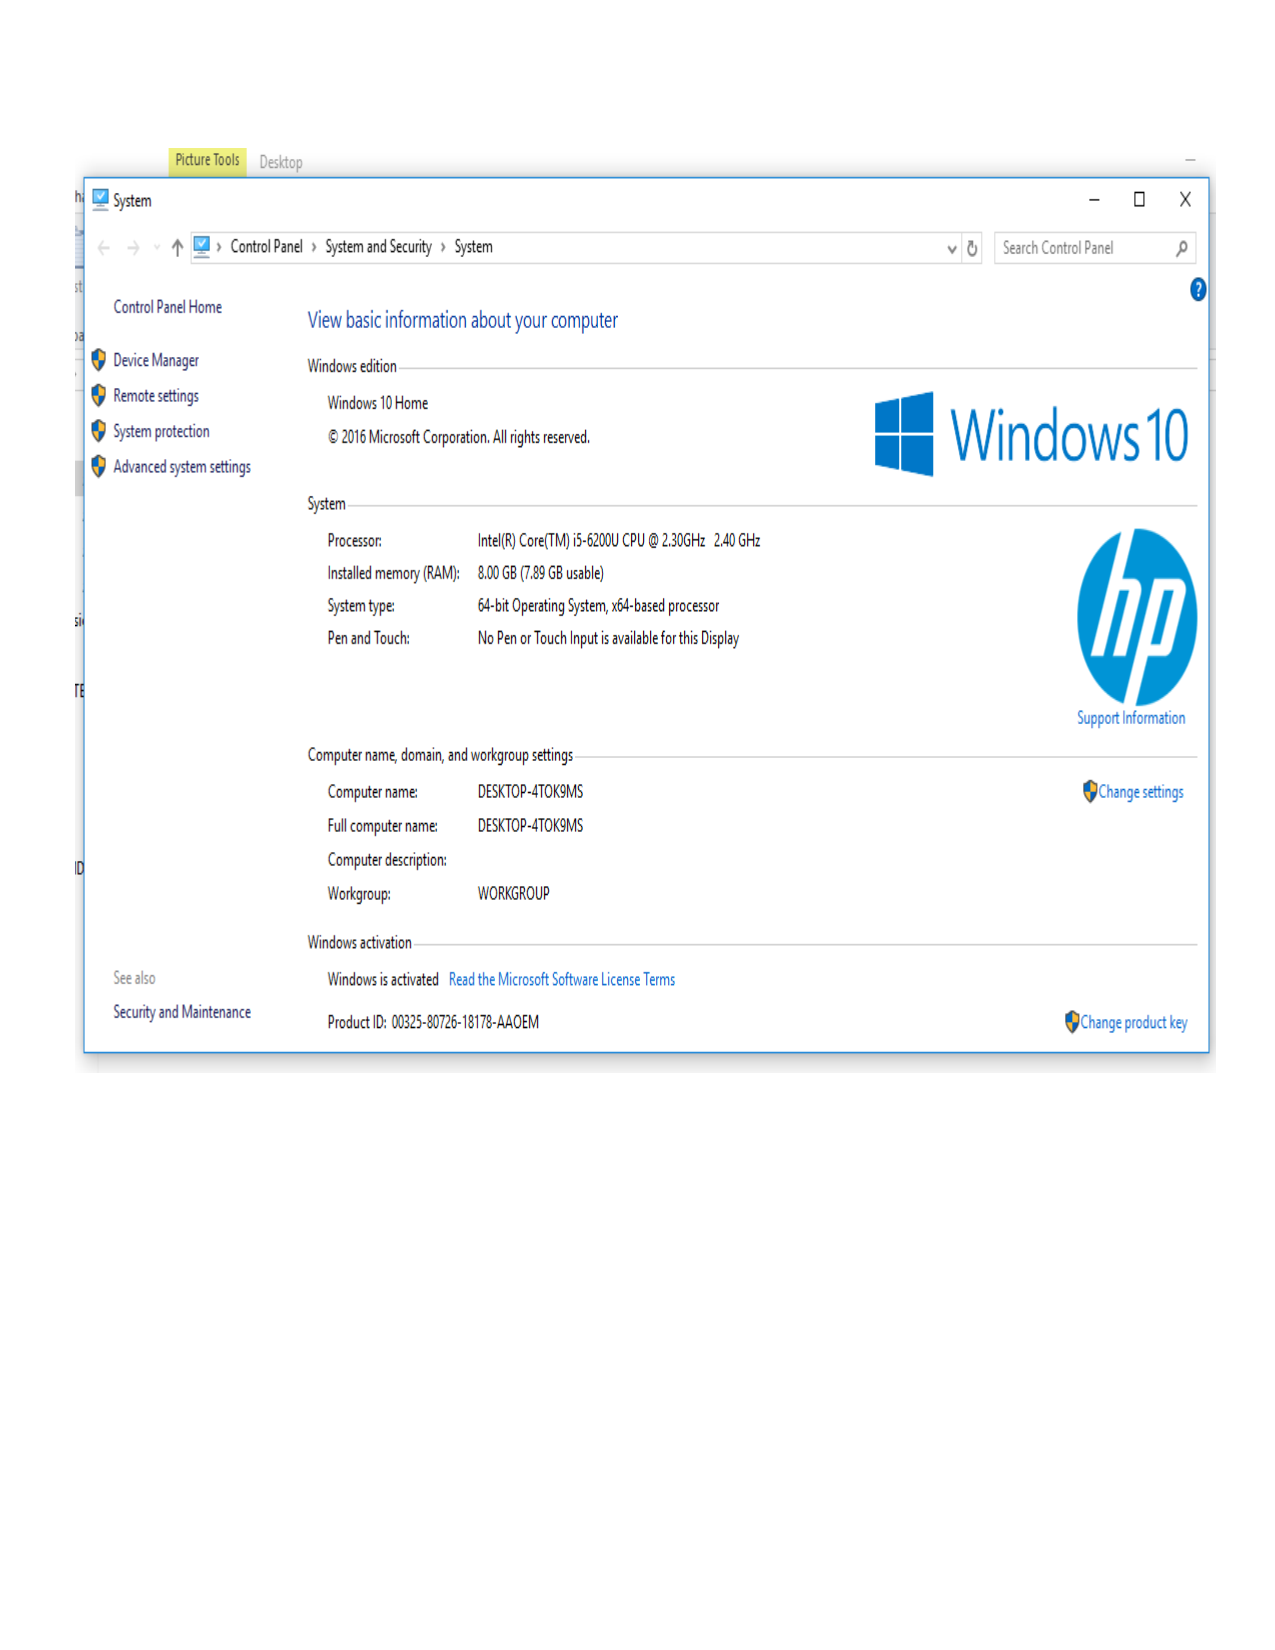Open the System protection link

click(x=161, y=431)
